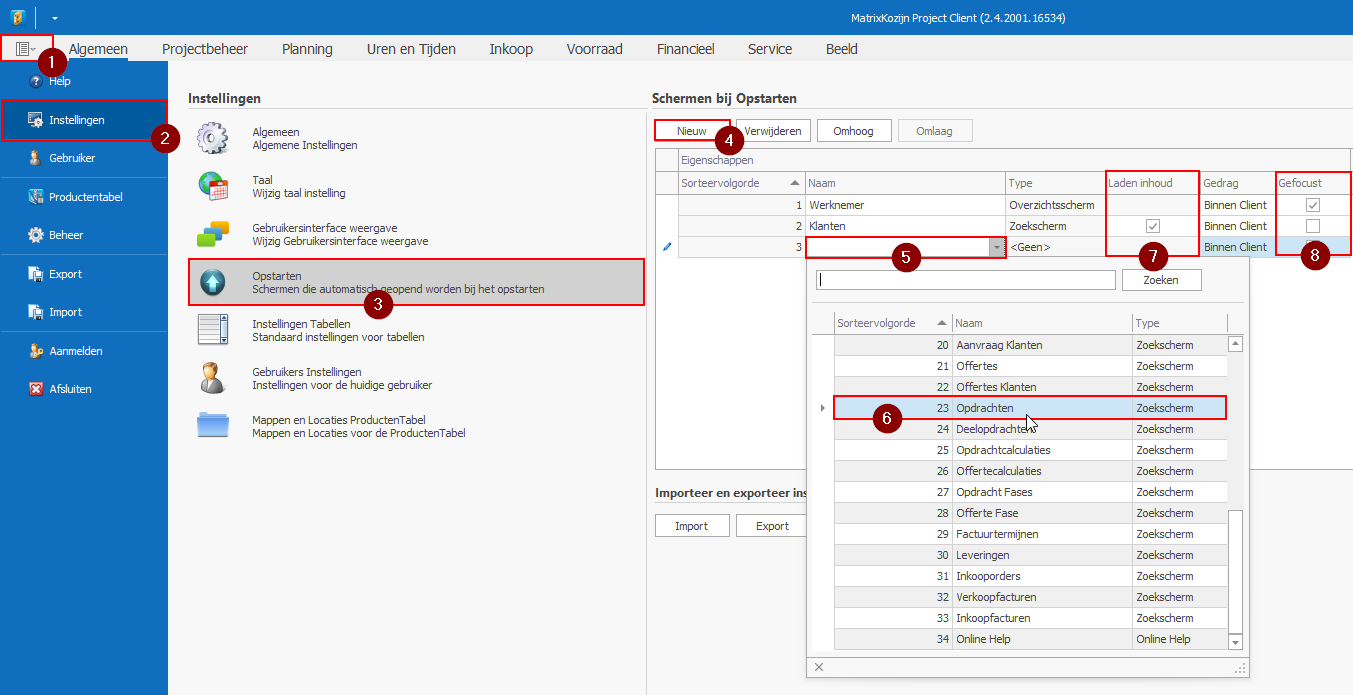The width and height of the screenshot is (1353, 695).
Task: Open the Beeld tab
Action: coord(841,49)
